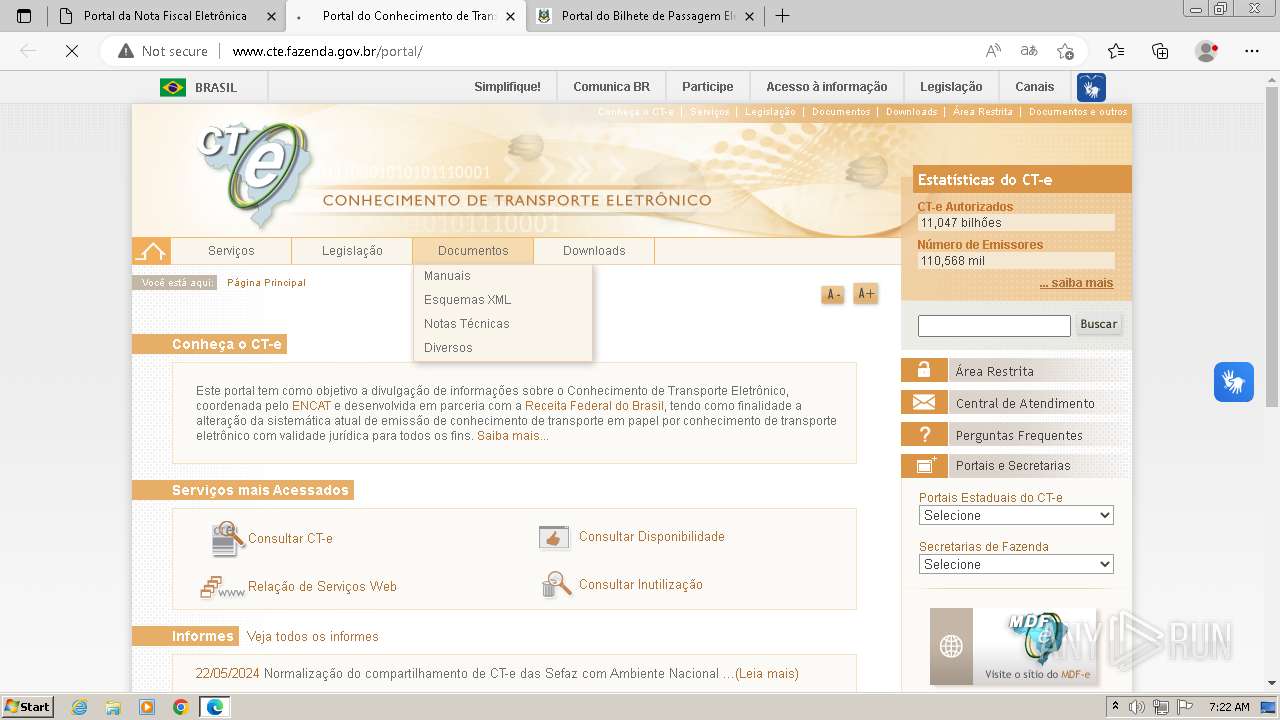
Task: Click the floating VLibras hand widget
Action: click(x=1234, y=382)
